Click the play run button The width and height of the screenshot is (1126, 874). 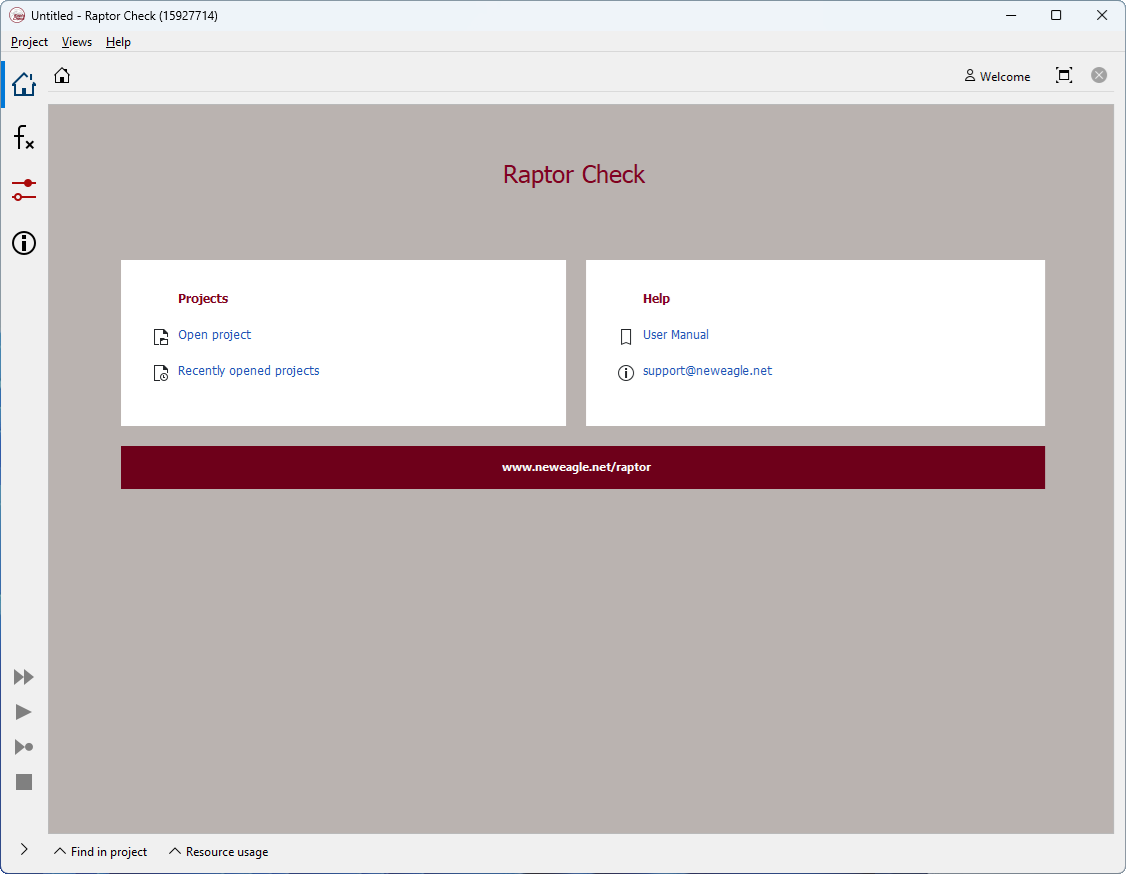tap(24, 712)
